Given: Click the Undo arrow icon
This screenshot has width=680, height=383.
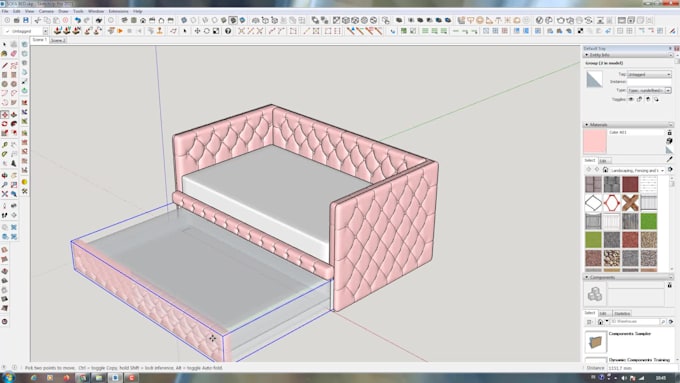Looking at the screenshot, I should [x=77, y=20].
